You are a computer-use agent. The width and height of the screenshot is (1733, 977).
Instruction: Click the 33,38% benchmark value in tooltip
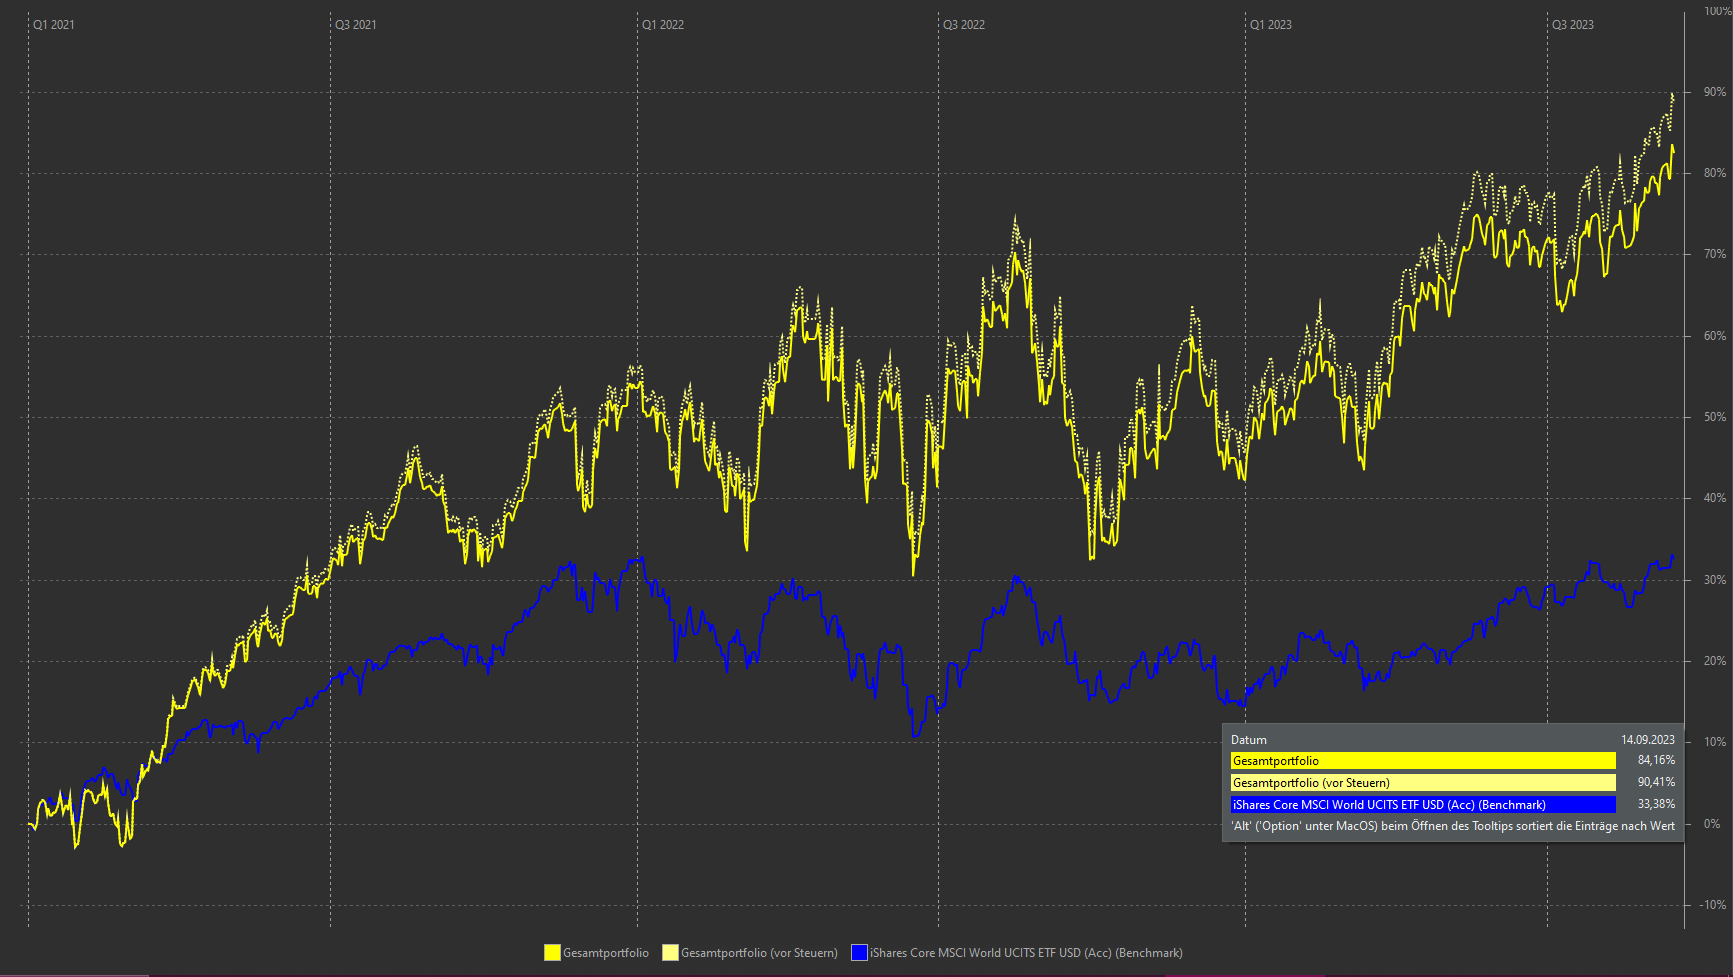point(1656,804)
